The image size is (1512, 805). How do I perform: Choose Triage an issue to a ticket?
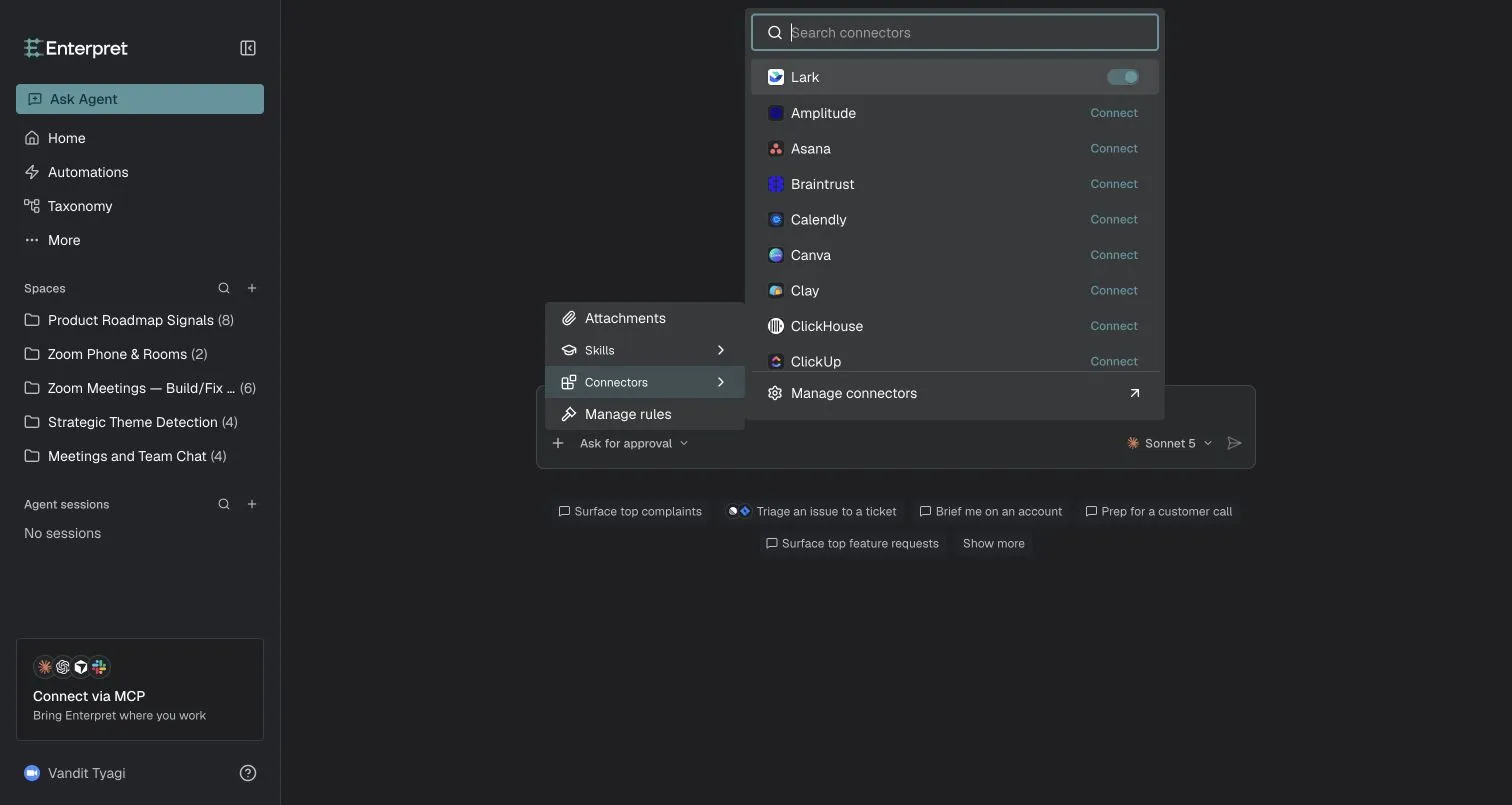pos(812,511)
